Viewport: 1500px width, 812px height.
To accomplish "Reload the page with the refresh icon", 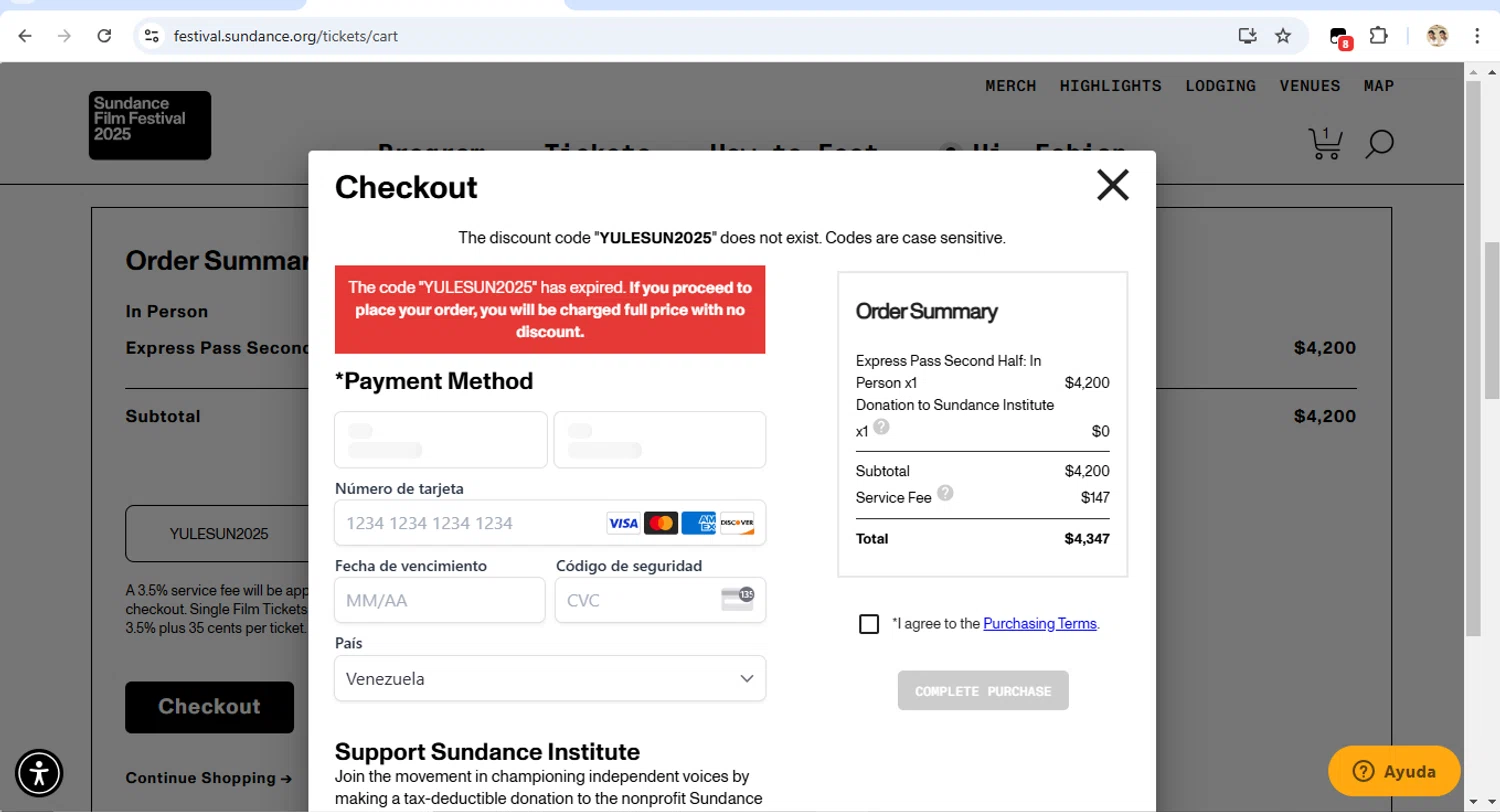I will [x=104, y=36].
